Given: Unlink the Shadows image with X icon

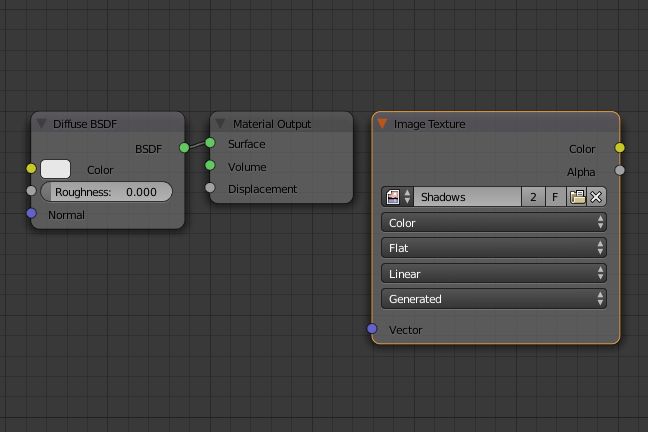Looking at the screenshot, I should [x=596, y=197].
